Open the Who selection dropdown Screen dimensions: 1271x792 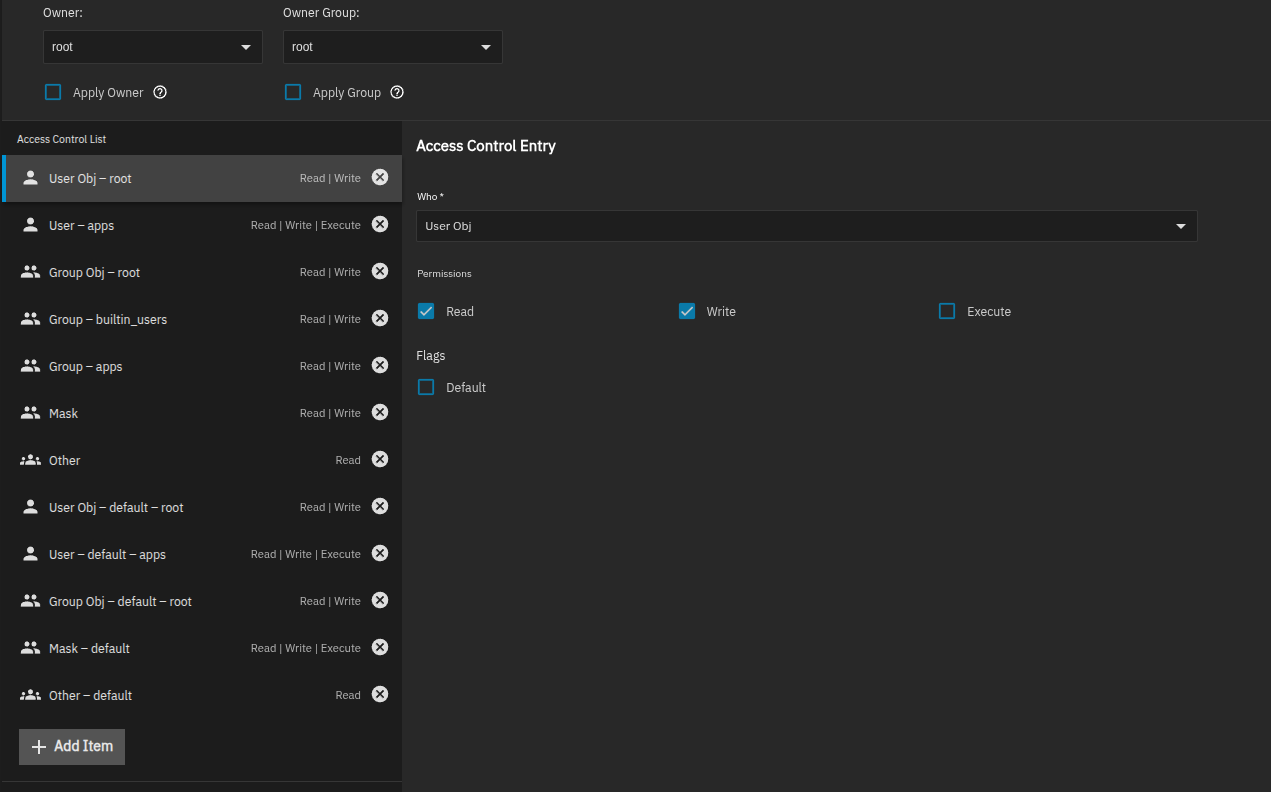(x=806, y=226)
